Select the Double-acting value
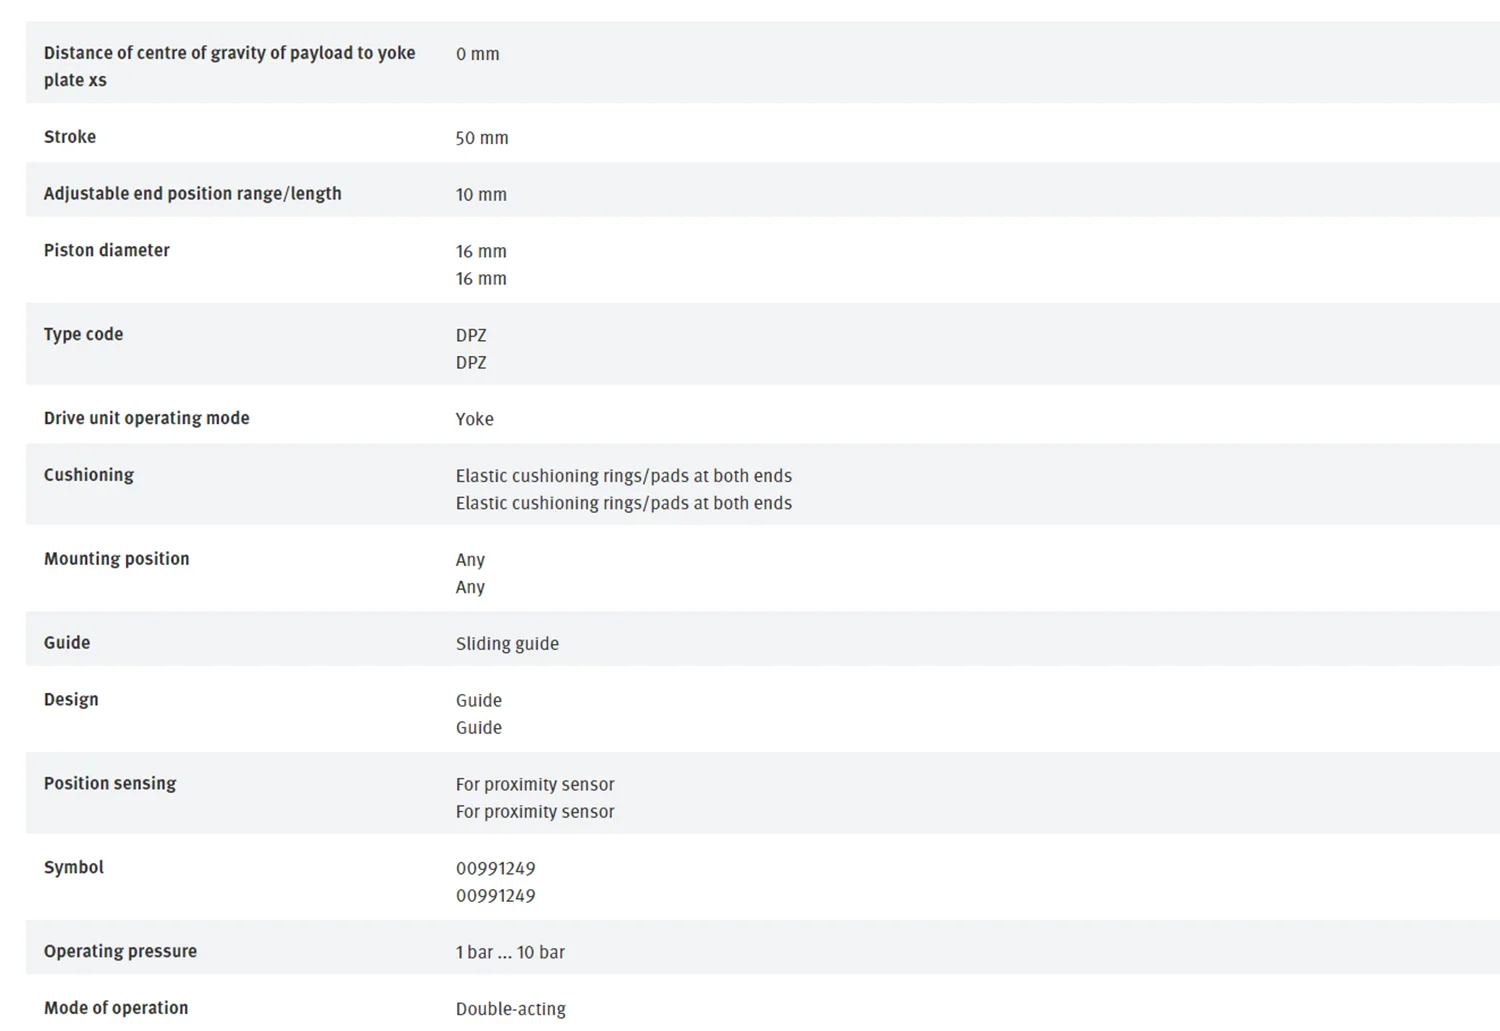 (x=511, y=1009)
